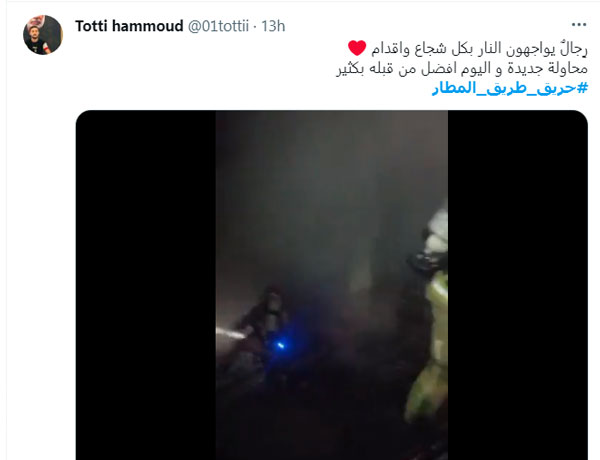The image size is (600, 460).
Task: Click the white helmet of the firefighter
Action: [x=436, y=230]
